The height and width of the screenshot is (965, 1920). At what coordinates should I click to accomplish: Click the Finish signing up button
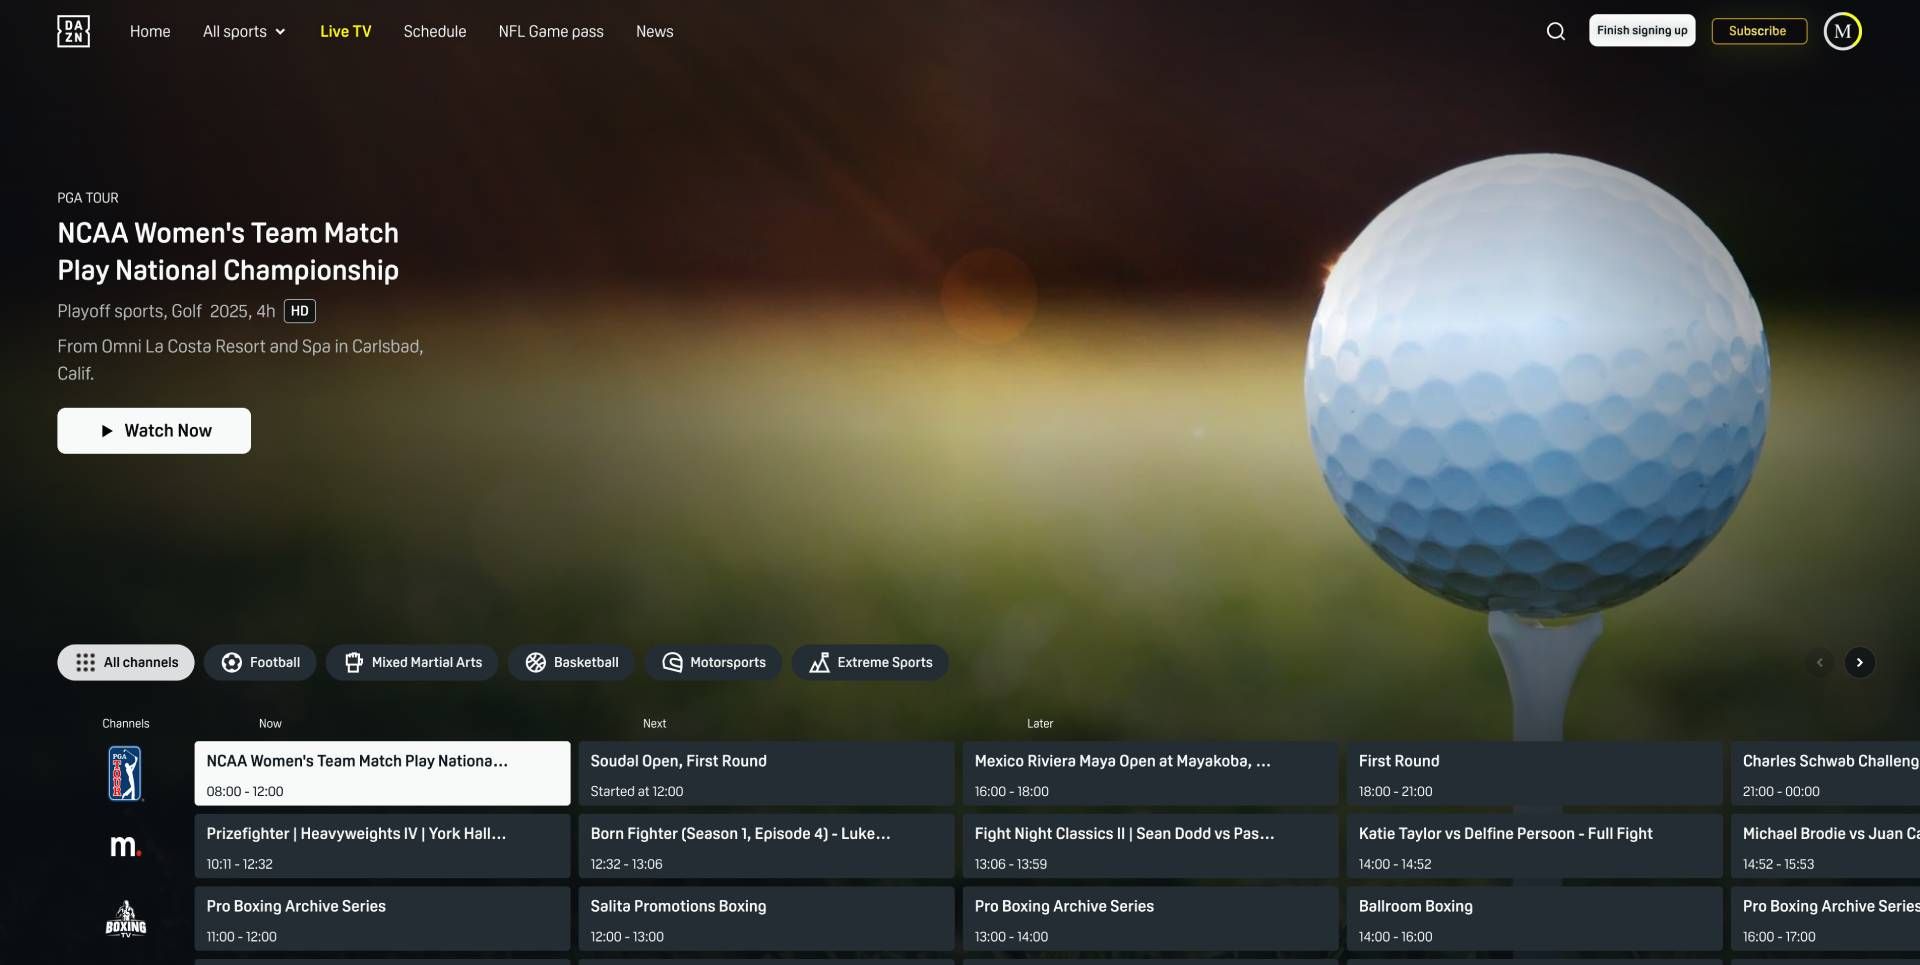click(x=1641, y=30)
